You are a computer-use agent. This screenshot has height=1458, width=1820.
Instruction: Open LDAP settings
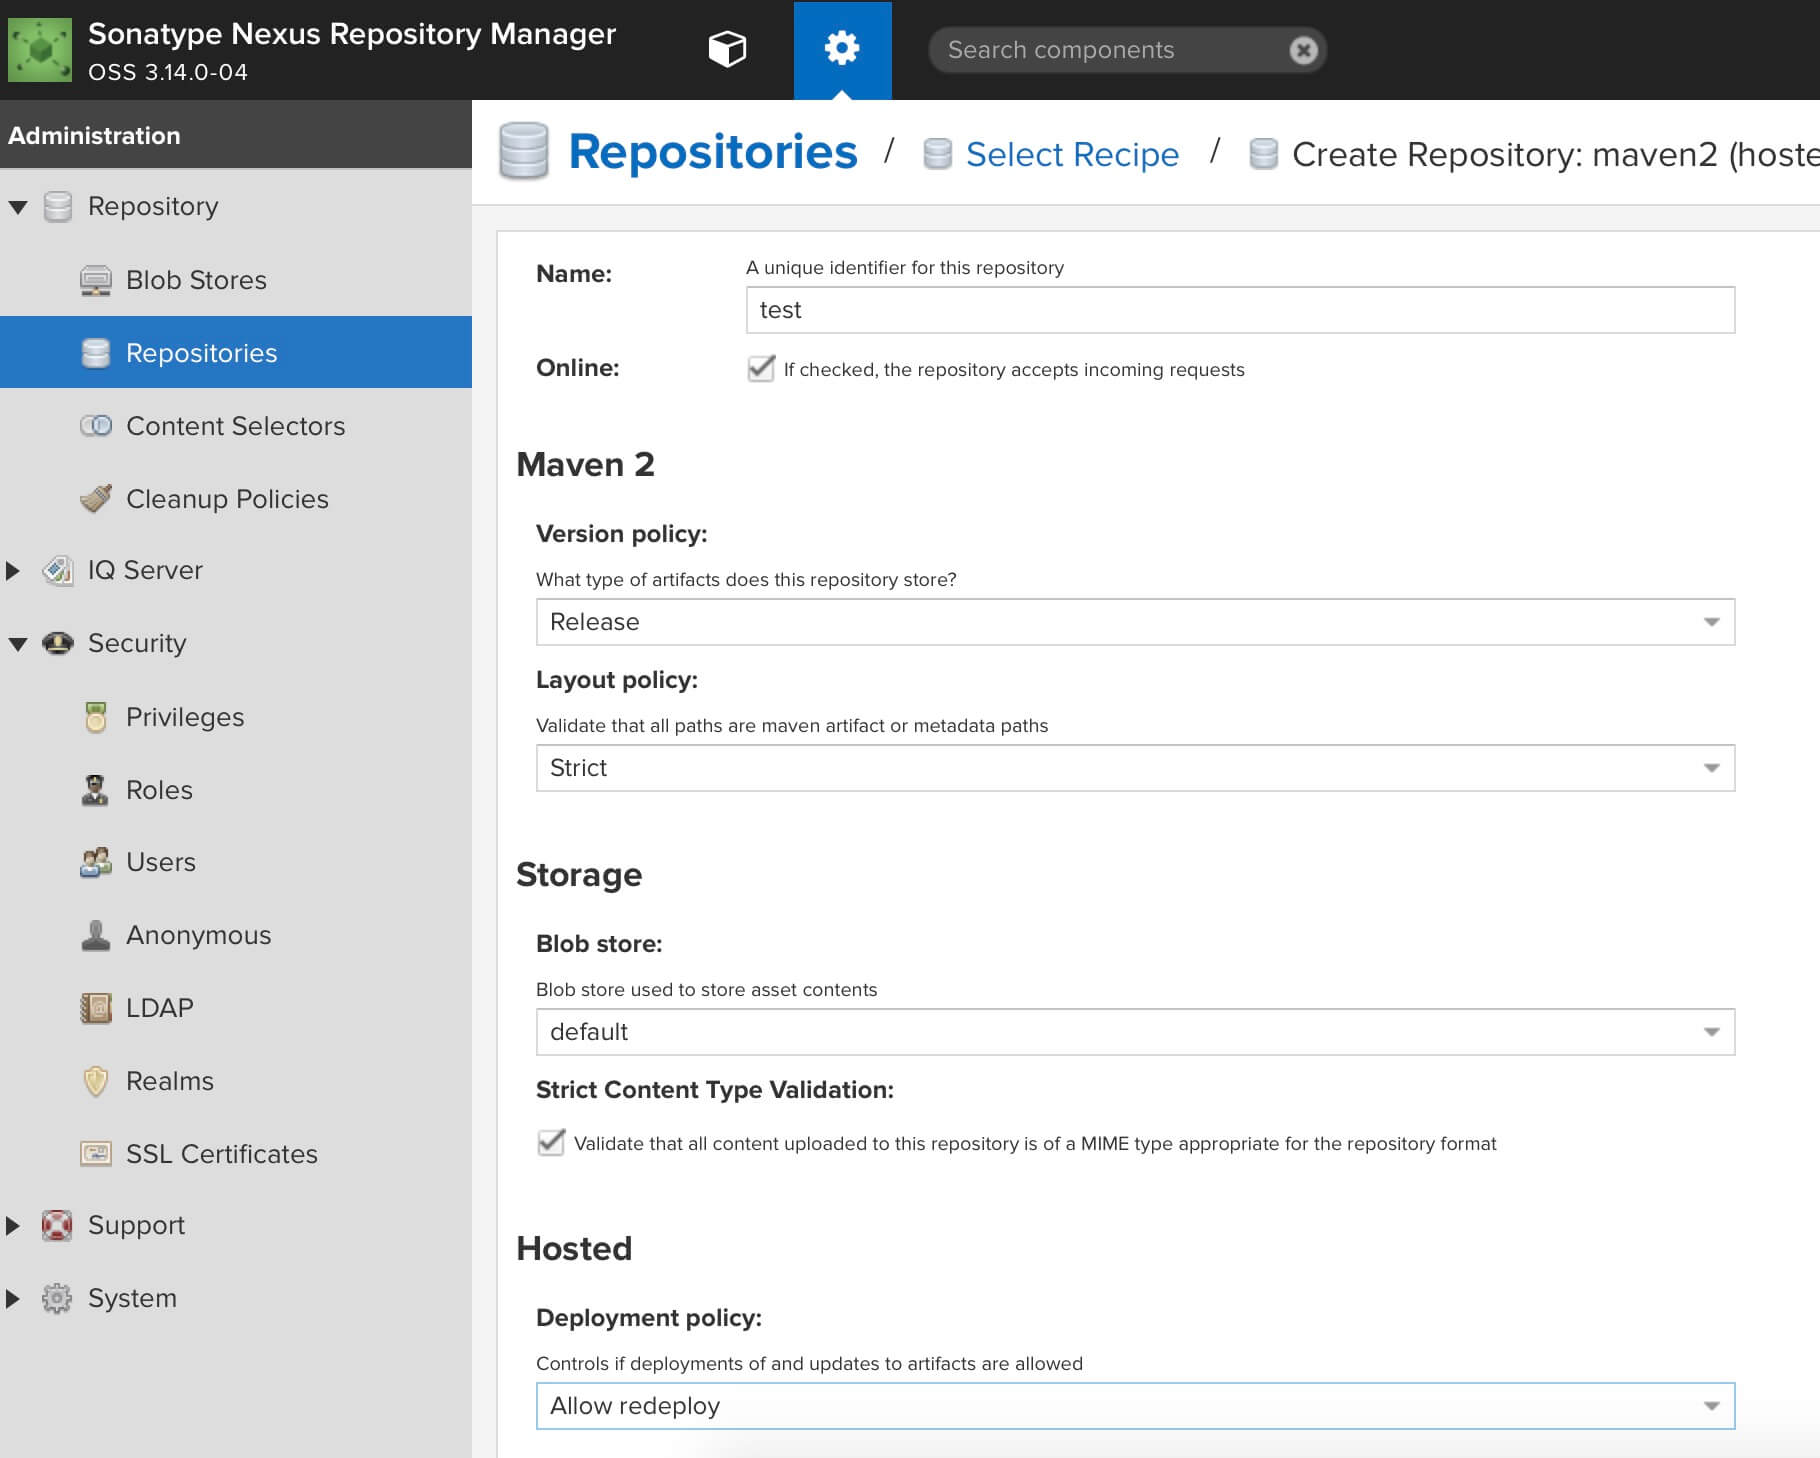(236, 1008)
